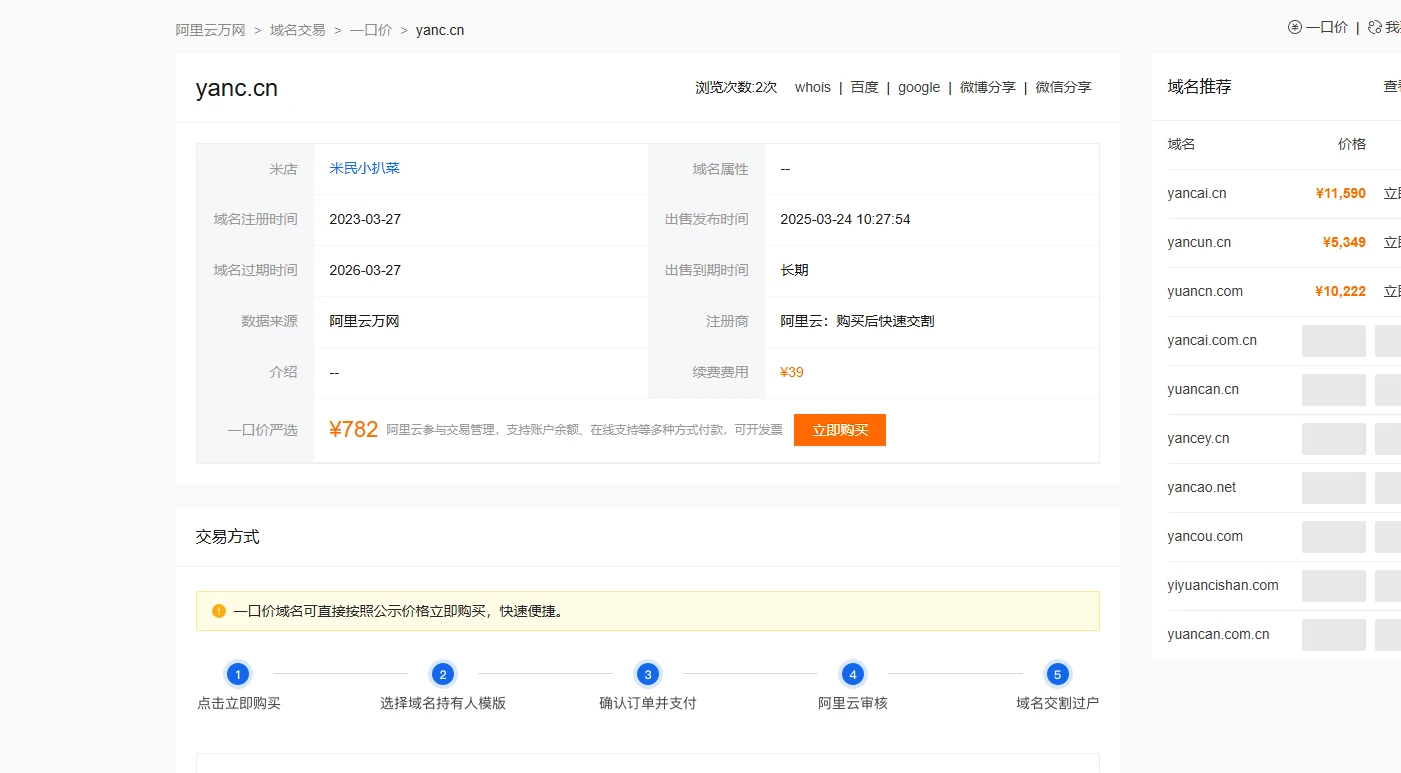Screen dimensions: 1401x773
Task: Open recommended domain yiyuancishan.com
Action: click(x=1222, y=586)
